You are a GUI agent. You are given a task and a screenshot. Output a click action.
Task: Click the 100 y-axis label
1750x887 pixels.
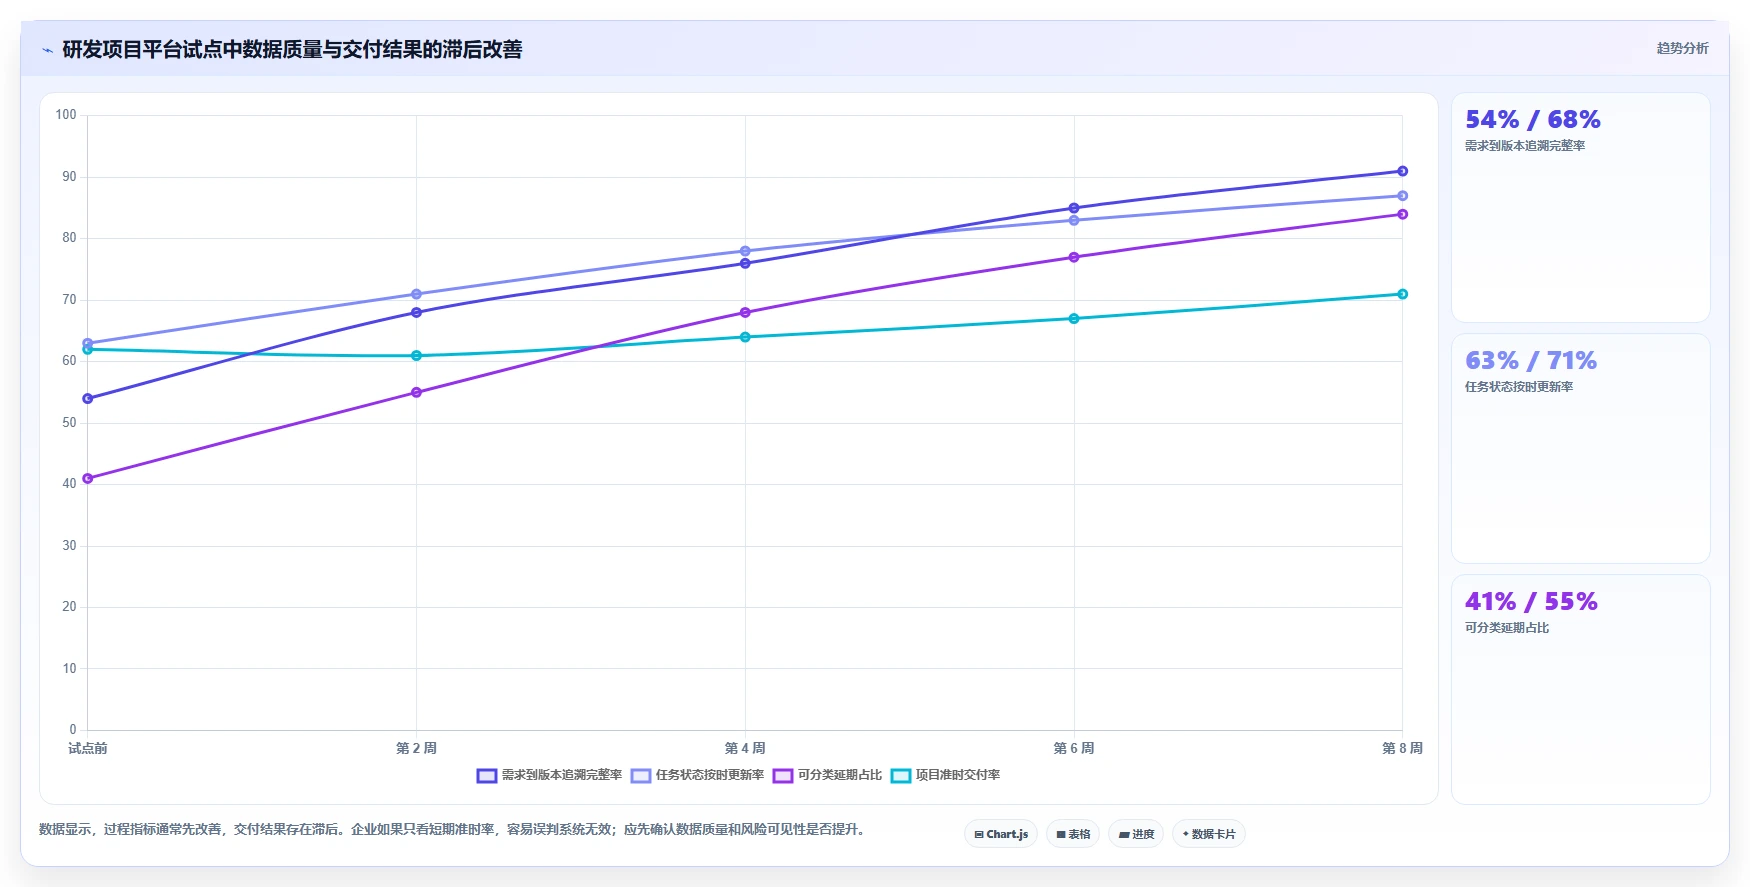coord(66,115)
